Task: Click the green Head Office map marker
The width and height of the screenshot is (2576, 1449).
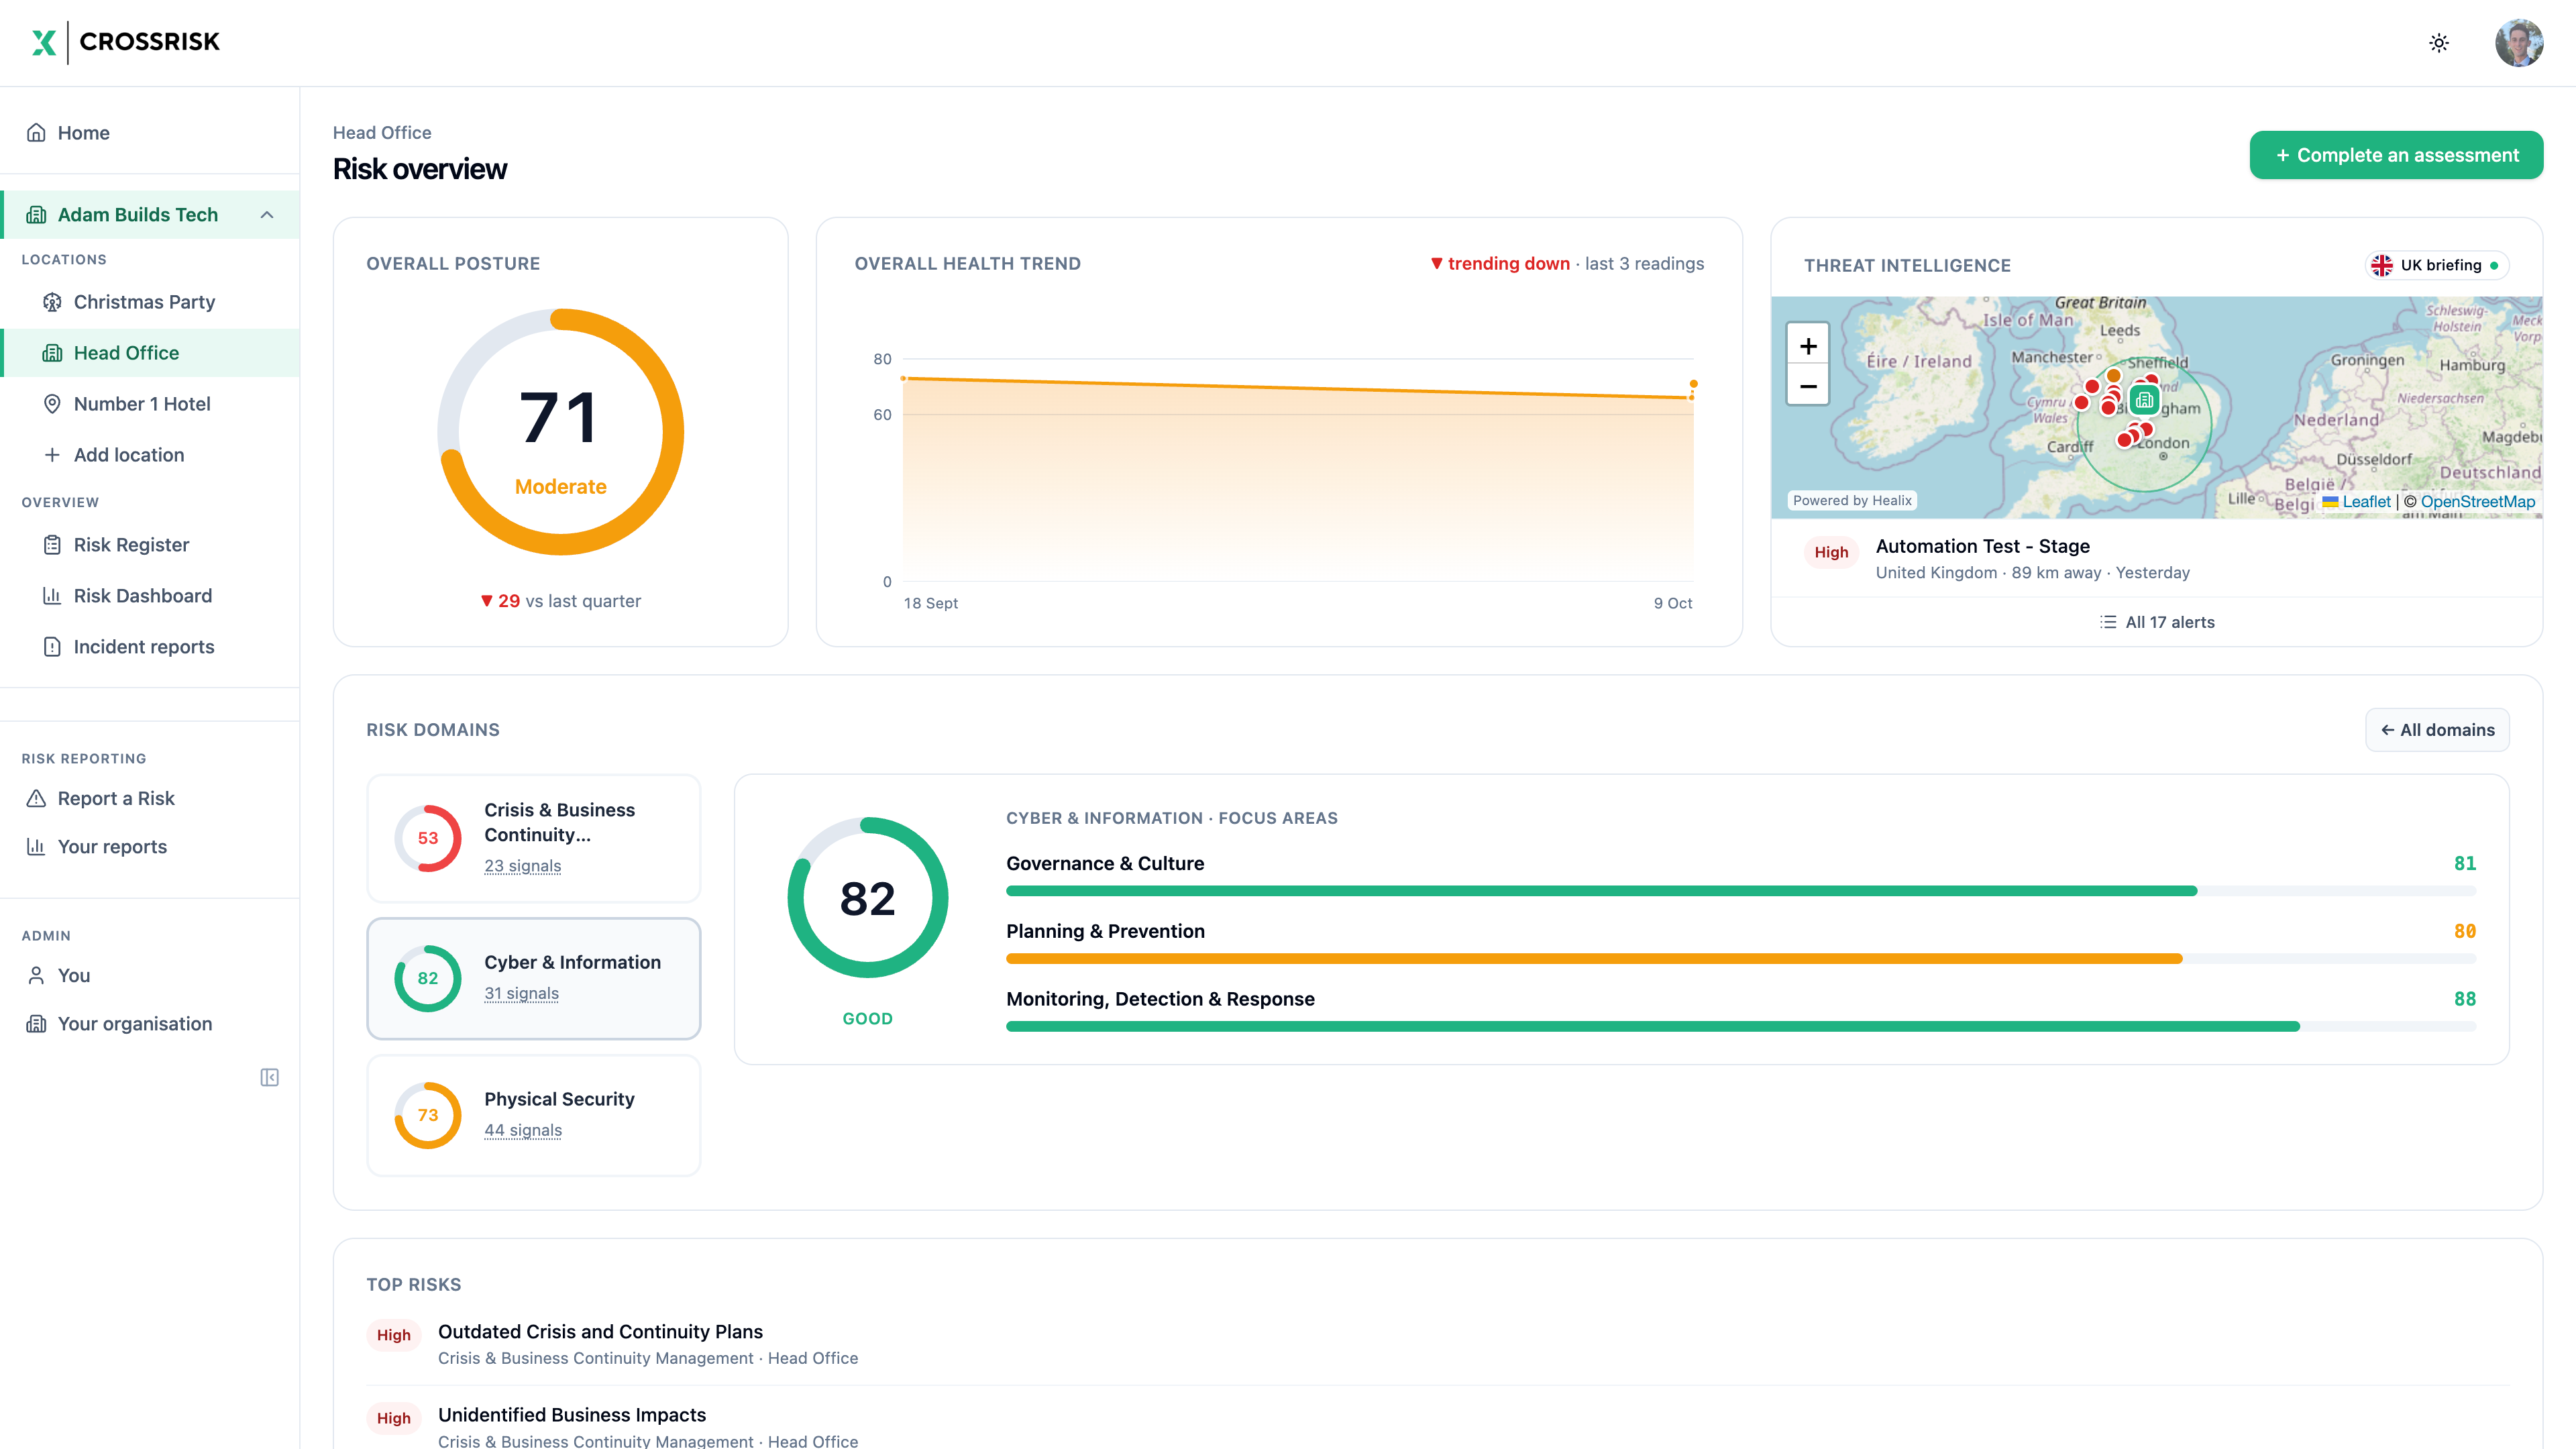Action: tap(2144, 401)
